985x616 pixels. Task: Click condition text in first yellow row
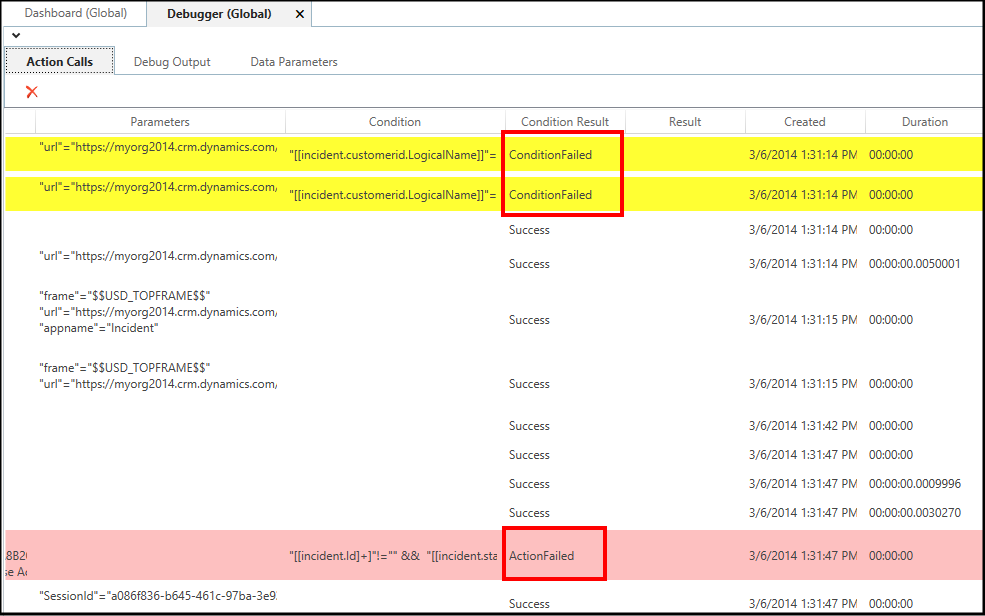point(393,155)
